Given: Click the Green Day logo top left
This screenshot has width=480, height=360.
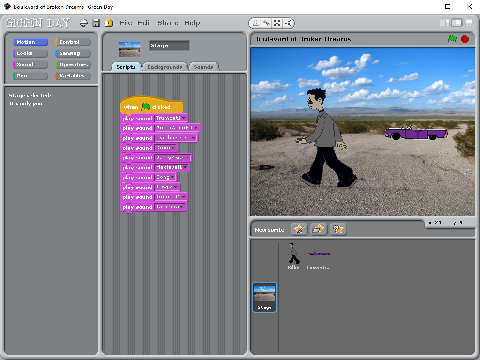Looking at the screenshot, I should click(x=38, y=23).
